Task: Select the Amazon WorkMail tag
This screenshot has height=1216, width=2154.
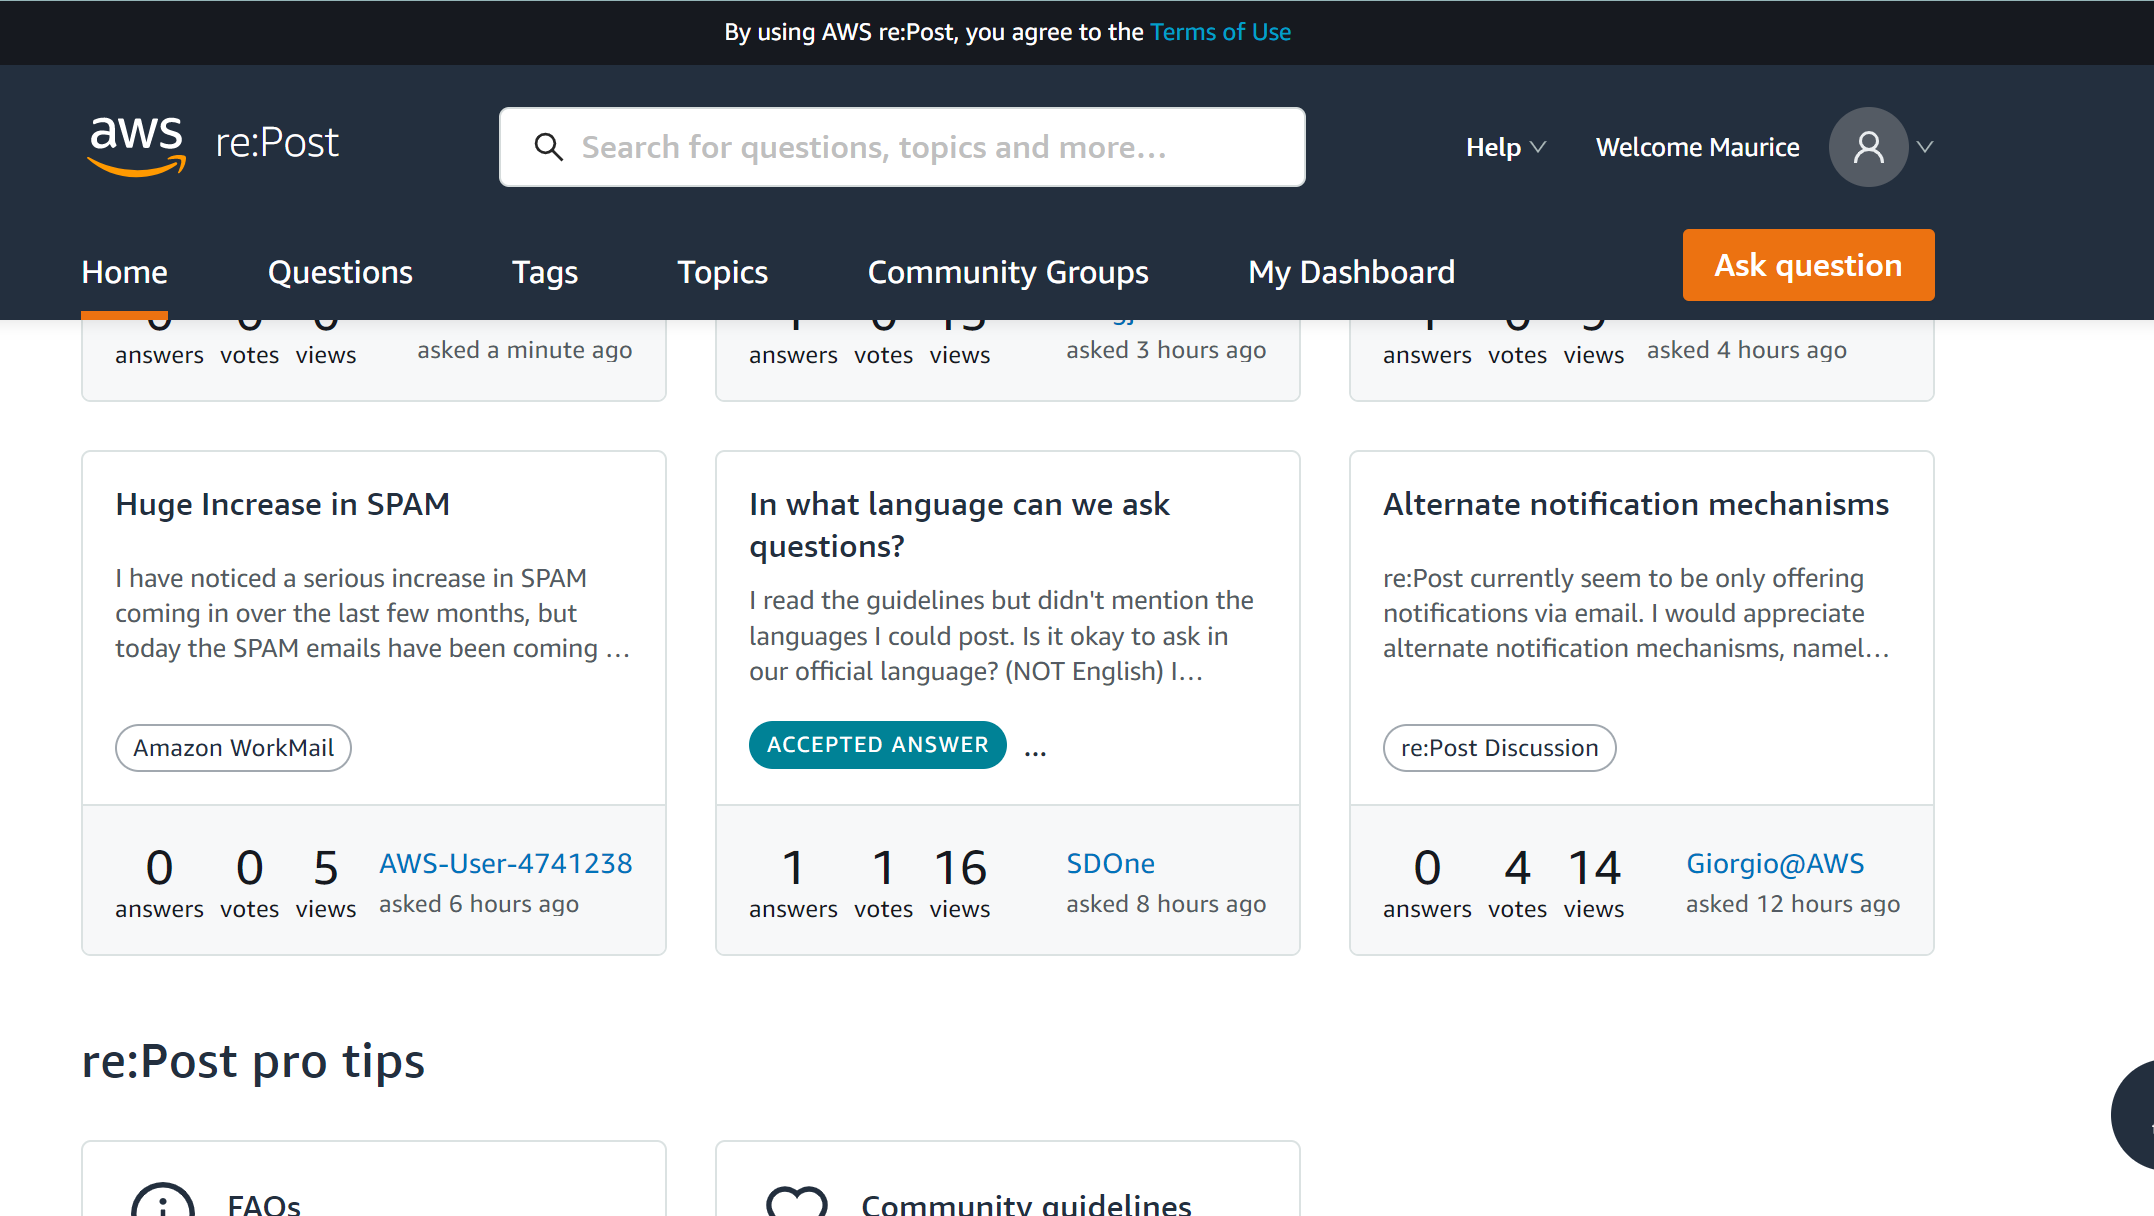Action: [x=233, y=748]
